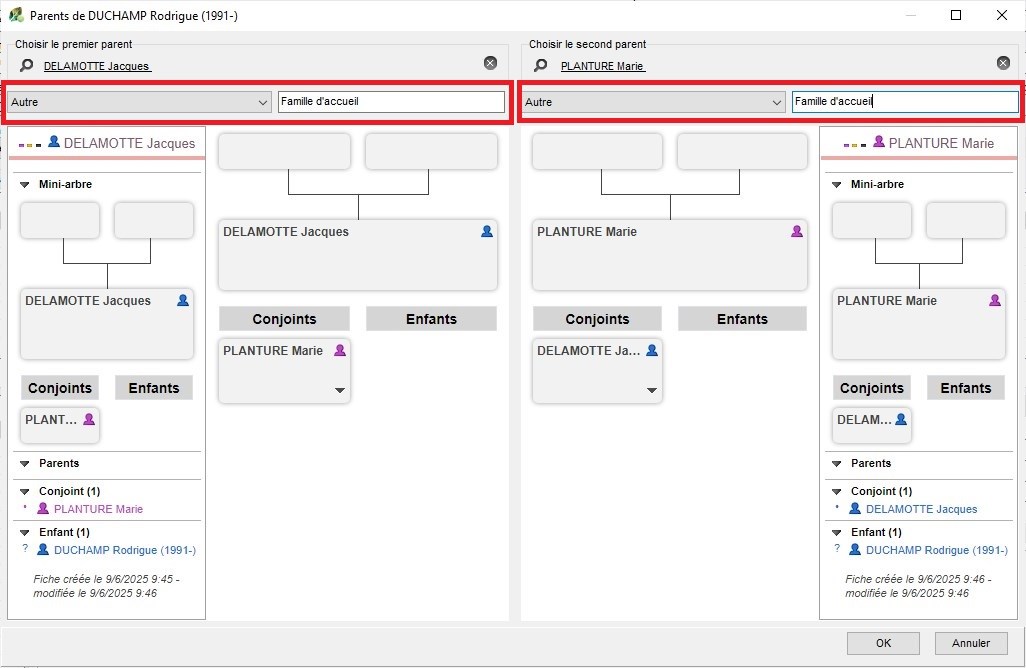Screen dimensions: 1026x668
Task: Click the colored dots icon beside PLANTURE Marie header
Action: pos(855,145)
